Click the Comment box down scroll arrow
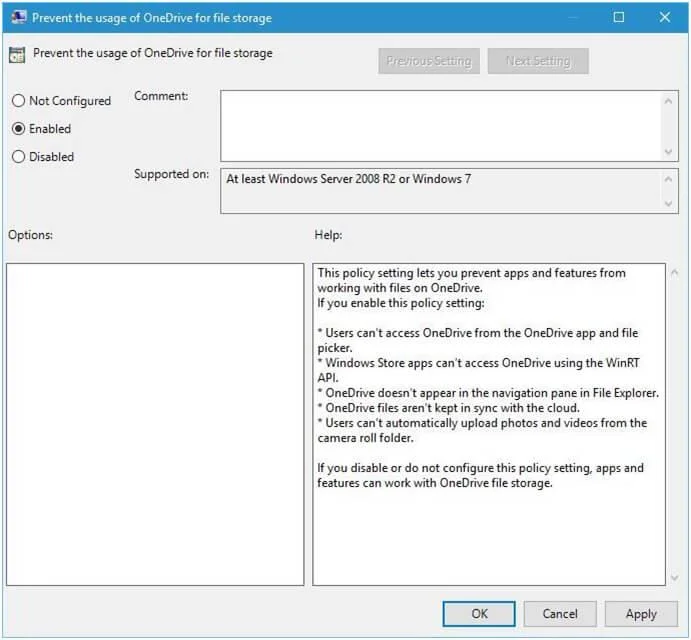This screenshot has width=691, height=640. (x=669, y=152)
